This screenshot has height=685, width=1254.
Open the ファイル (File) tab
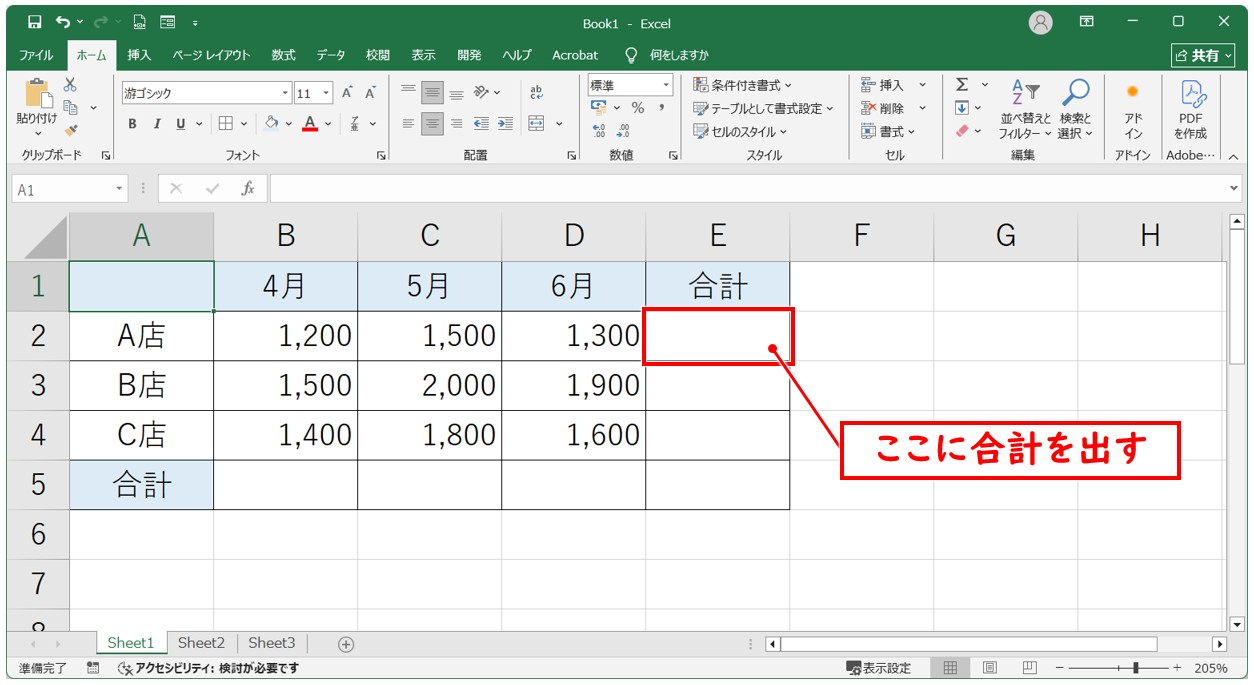[37, 55]
